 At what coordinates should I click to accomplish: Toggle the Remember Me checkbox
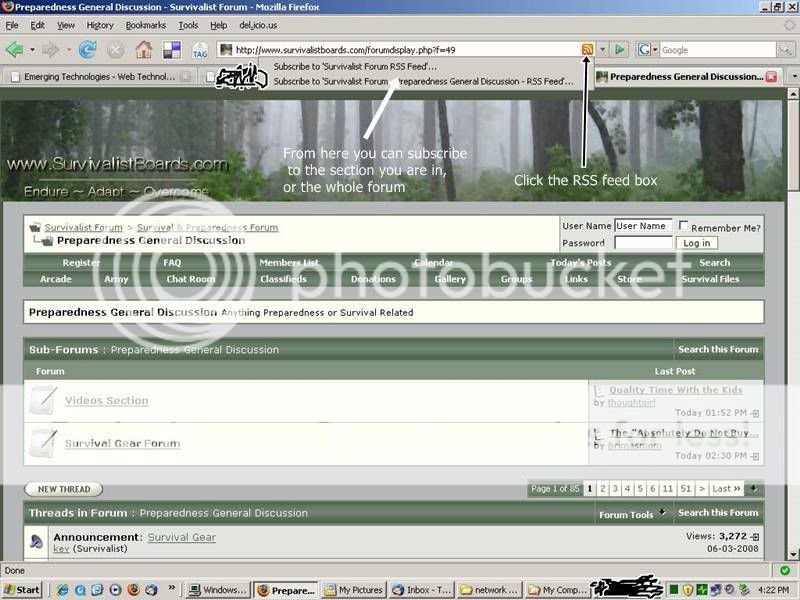683,225
